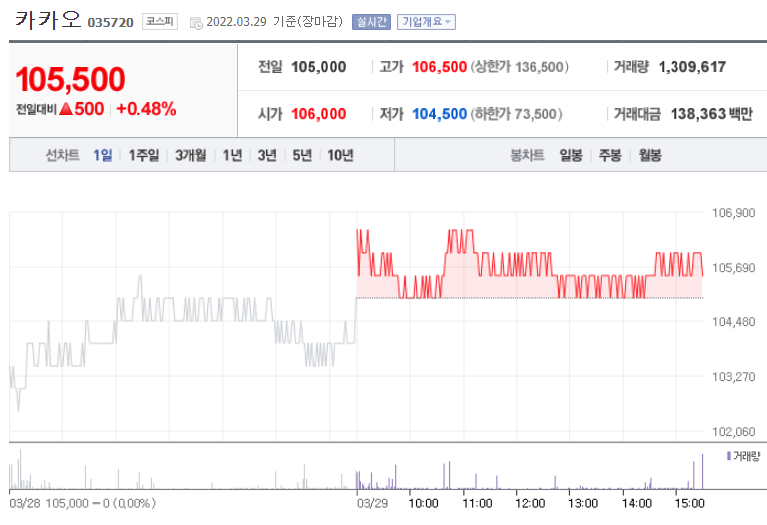Click the purple 거래량 legend marker

point(729,456)
